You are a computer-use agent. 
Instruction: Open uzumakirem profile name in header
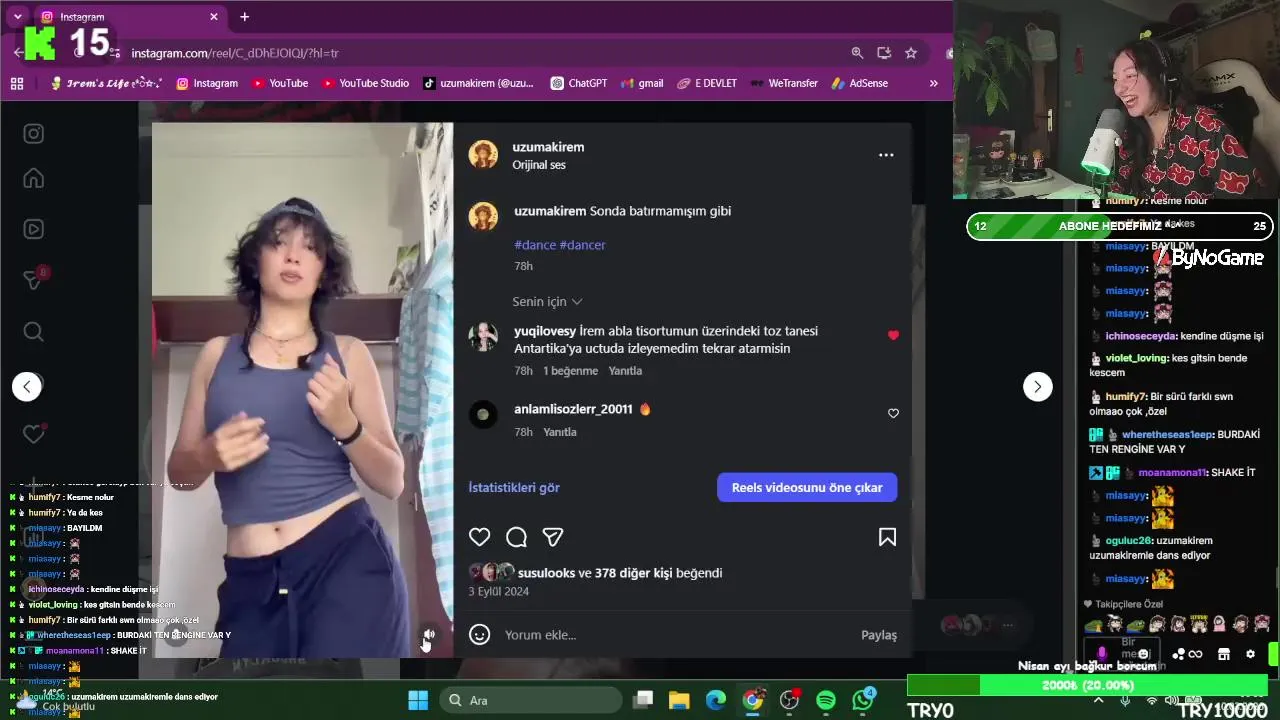point(548,147)
